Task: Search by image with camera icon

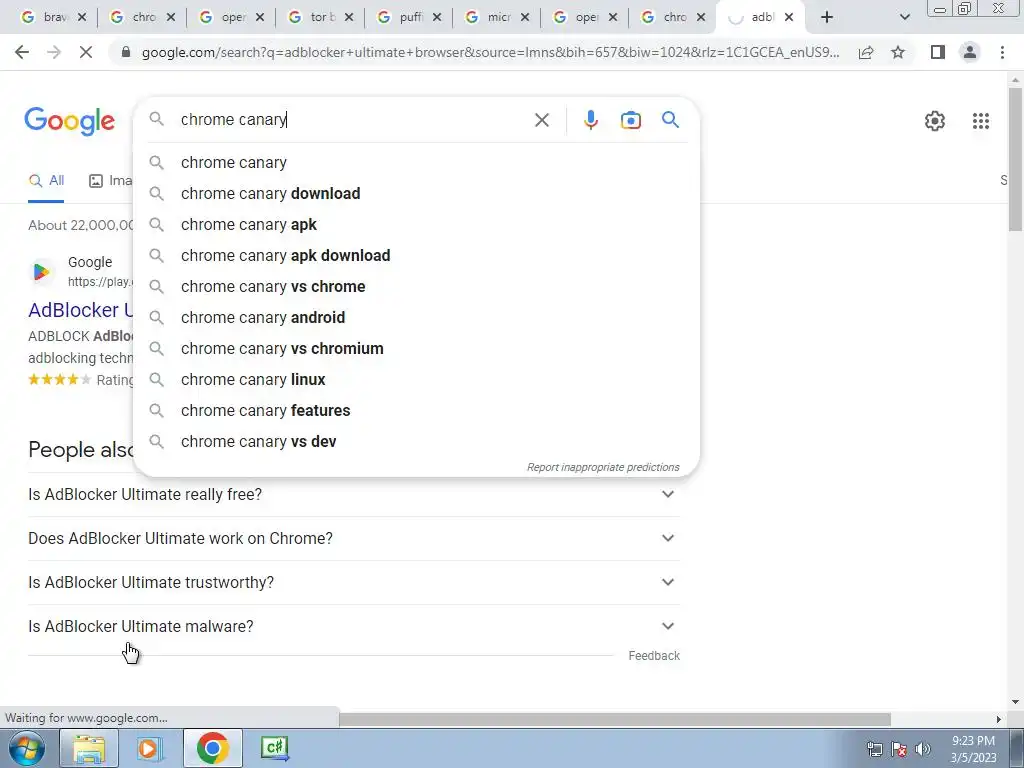Action: pyautogui.click(x=630, y=120)
